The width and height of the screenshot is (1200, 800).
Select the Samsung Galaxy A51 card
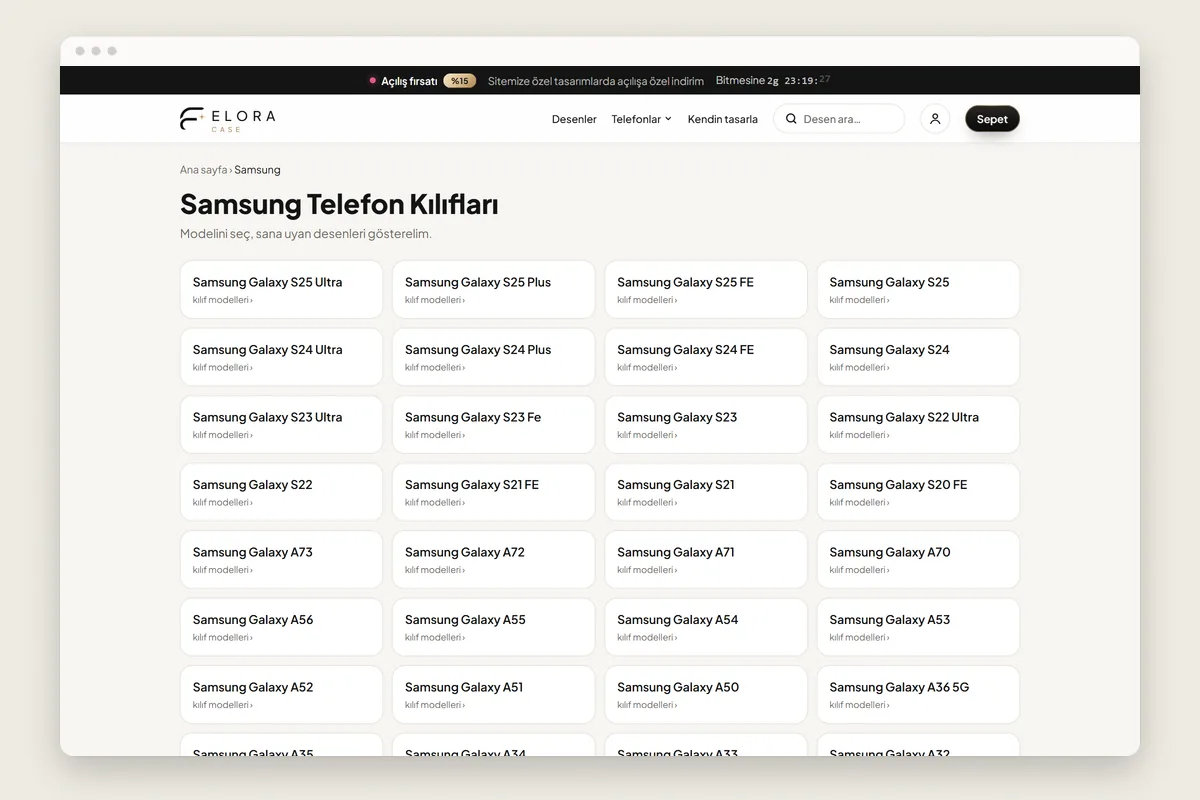tap(494, 695)
